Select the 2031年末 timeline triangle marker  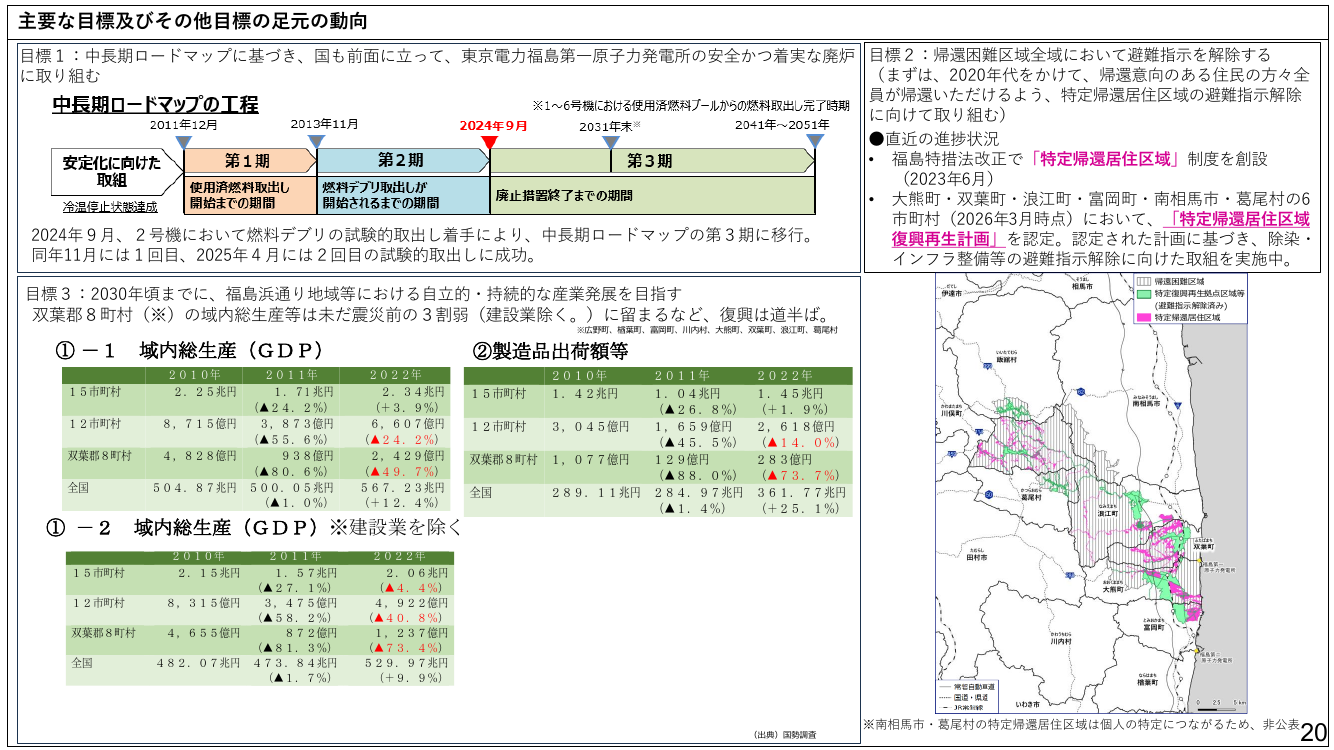pyautogui.click(x=612, y=141)
